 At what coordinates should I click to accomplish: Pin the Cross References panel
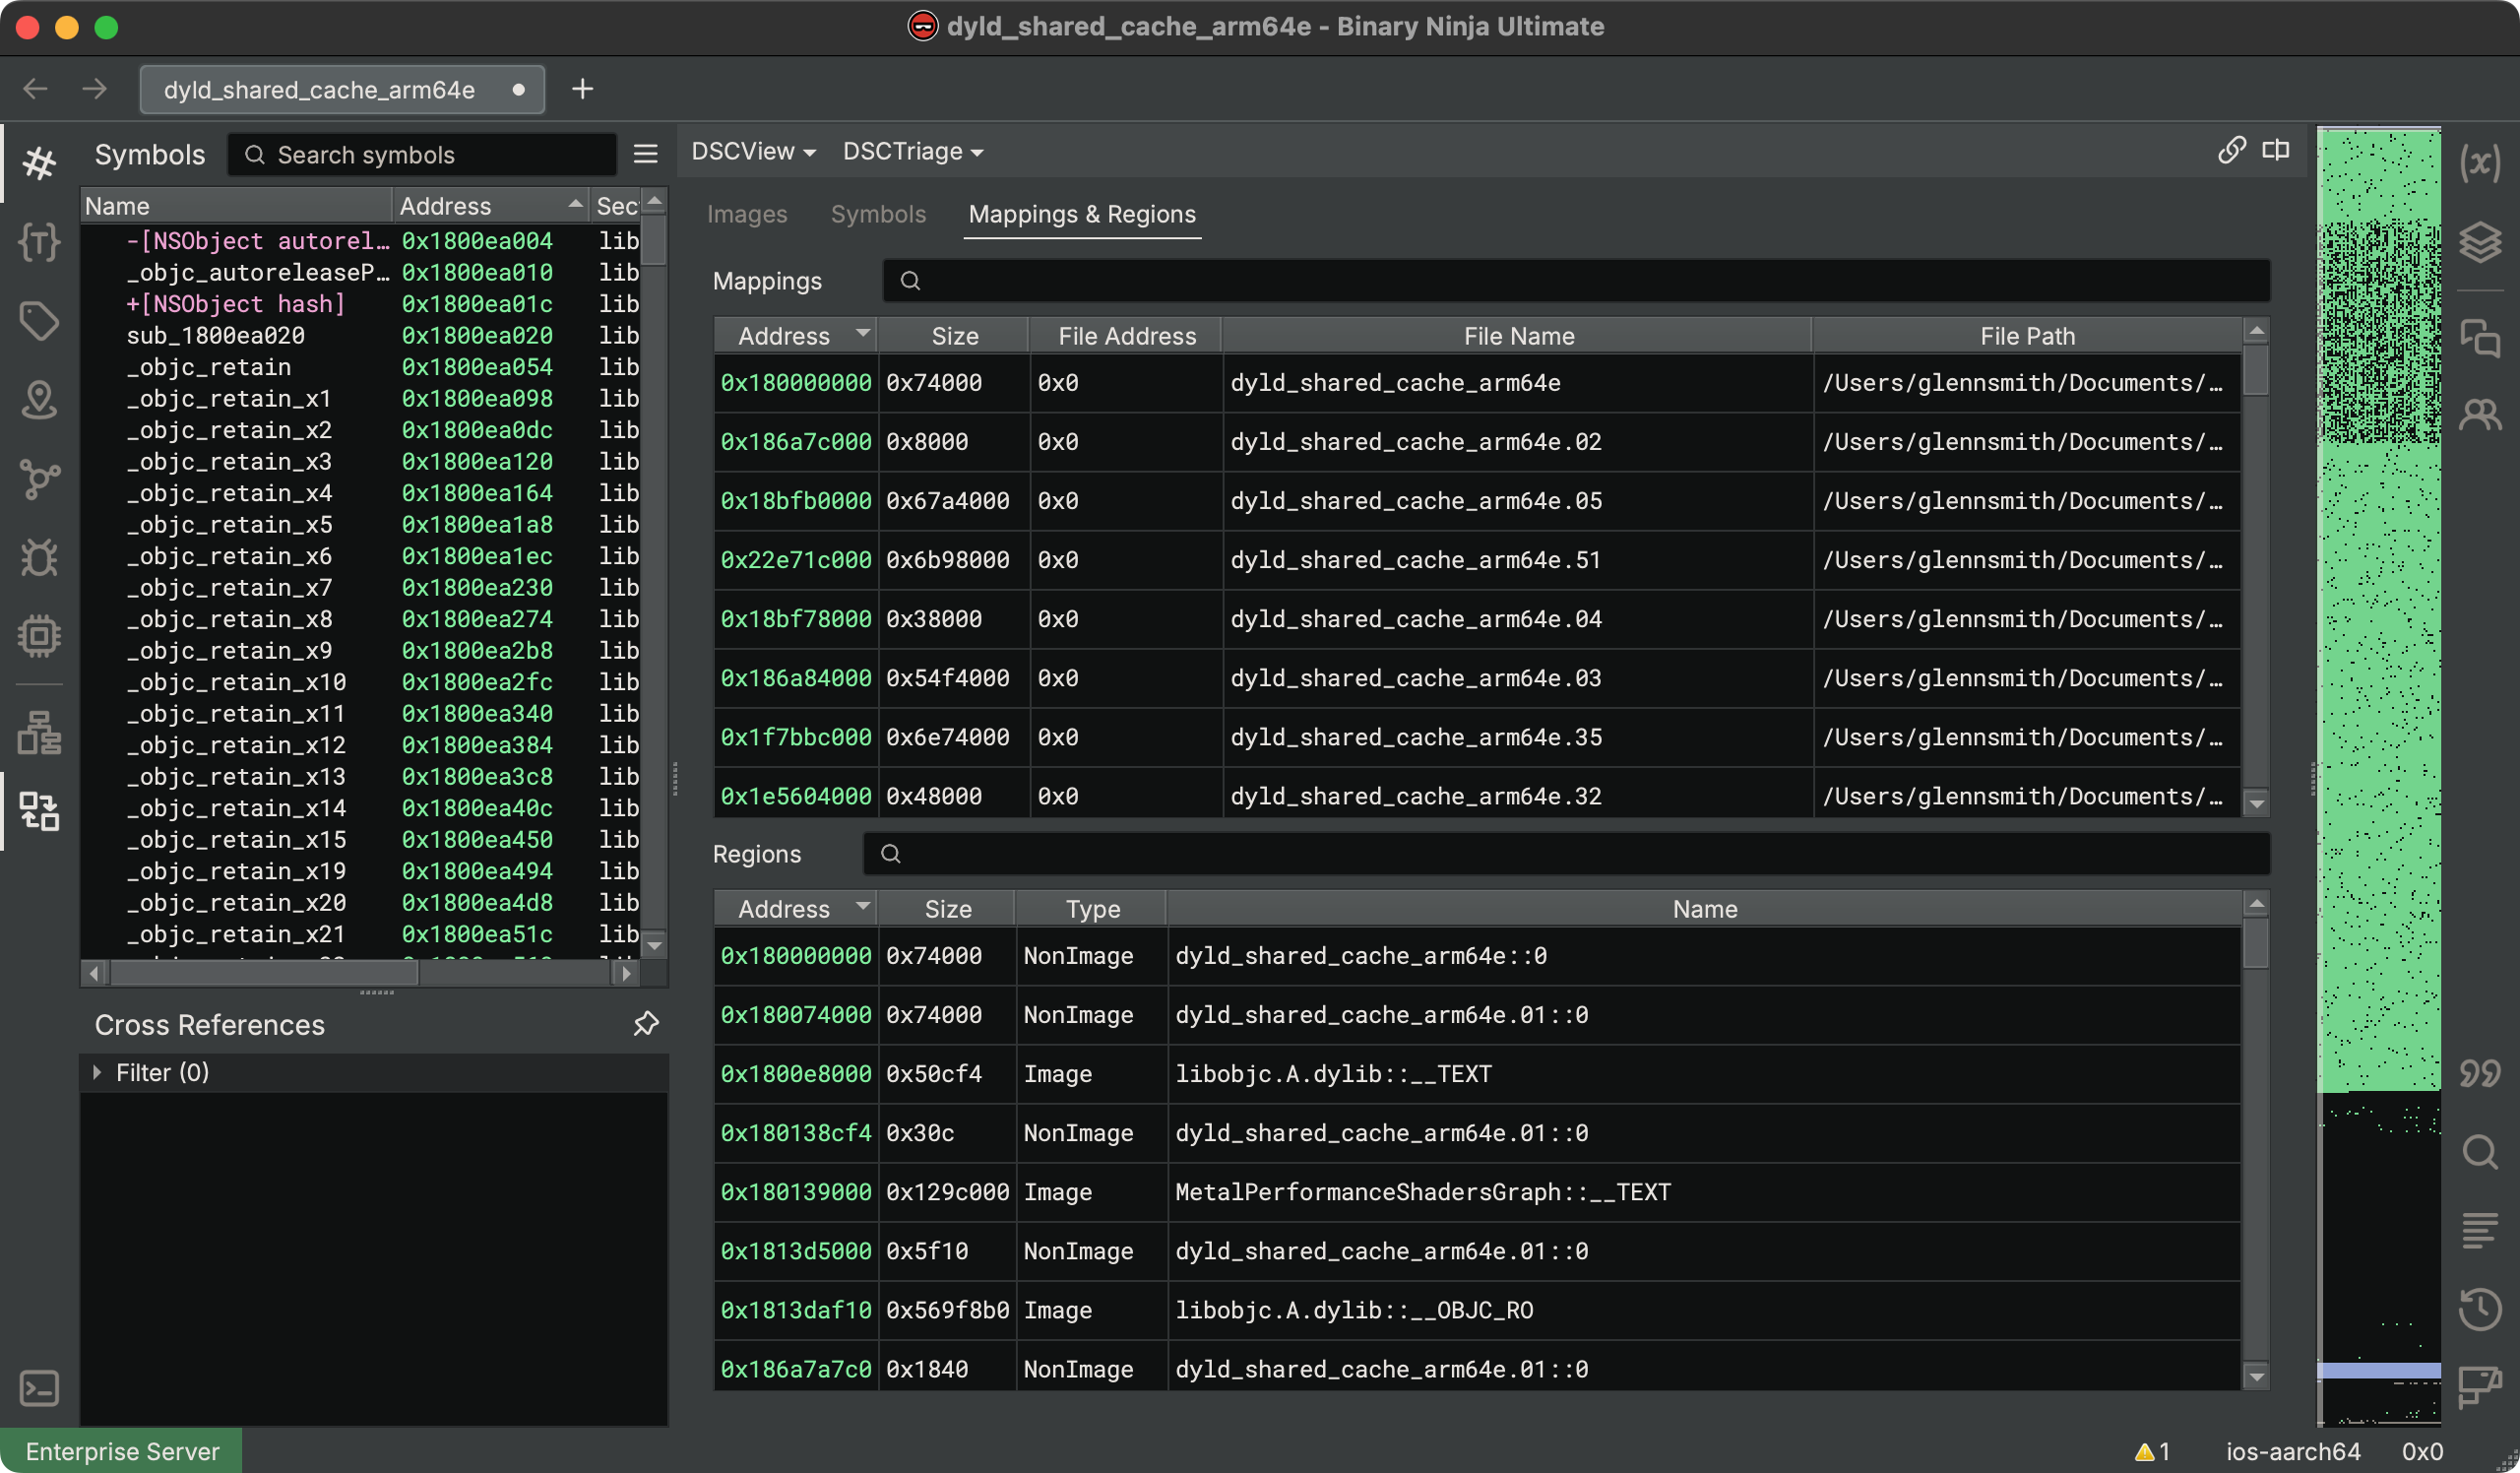point(646,1024)
